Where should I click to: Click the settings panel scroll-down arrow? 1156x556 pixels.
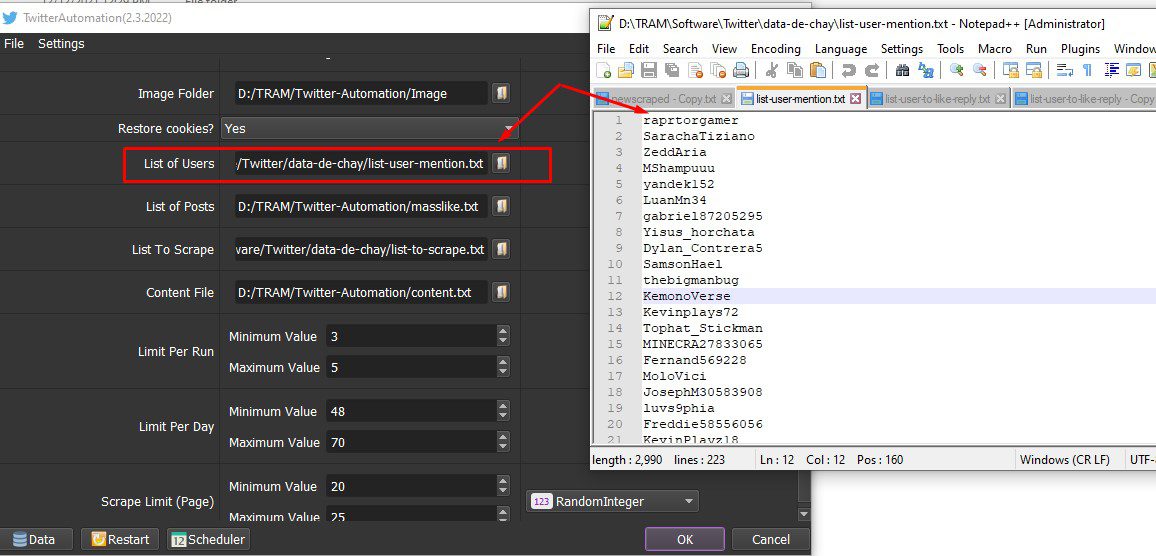(804, 514)
